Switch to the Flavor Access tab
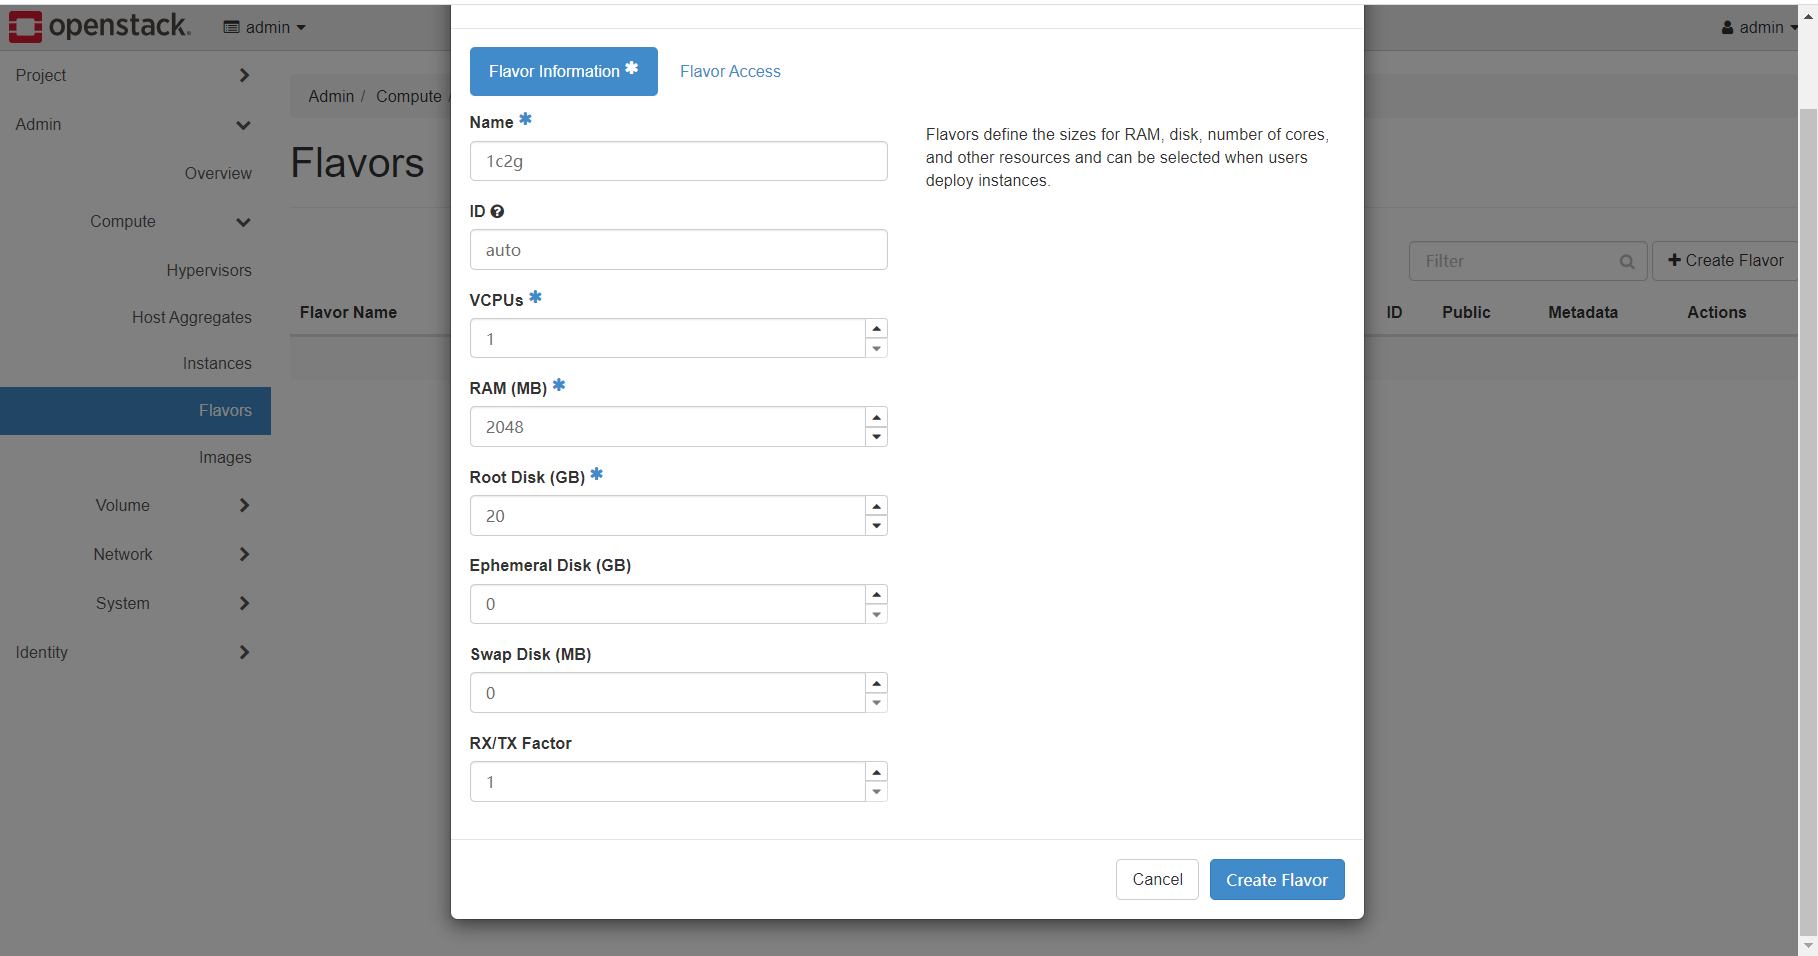Viewport: 1818px width, 956px height. point(730,72)
